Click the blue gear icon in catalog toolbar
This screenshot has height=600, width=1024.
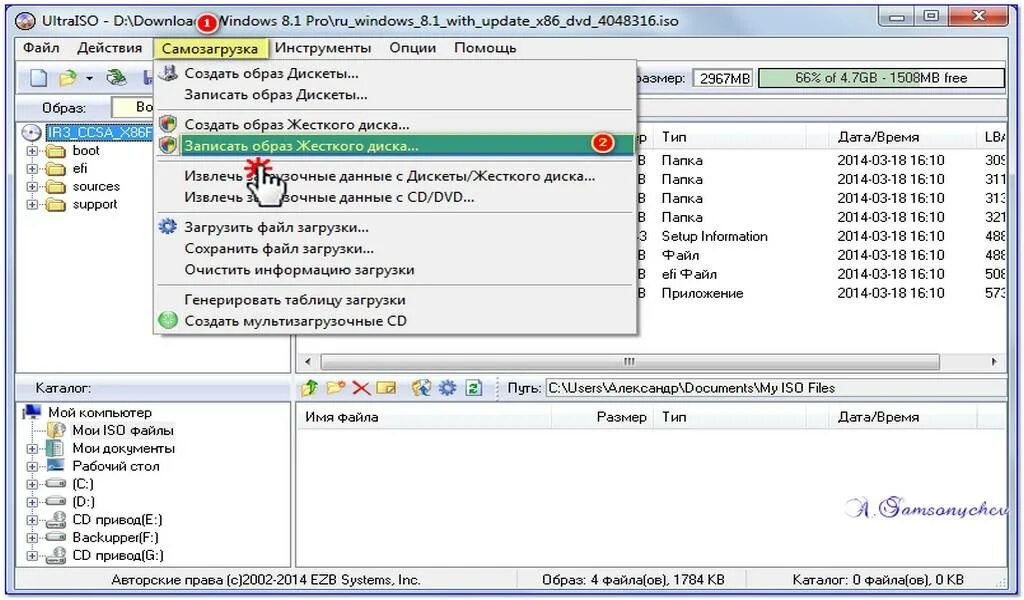coord(447,388)
